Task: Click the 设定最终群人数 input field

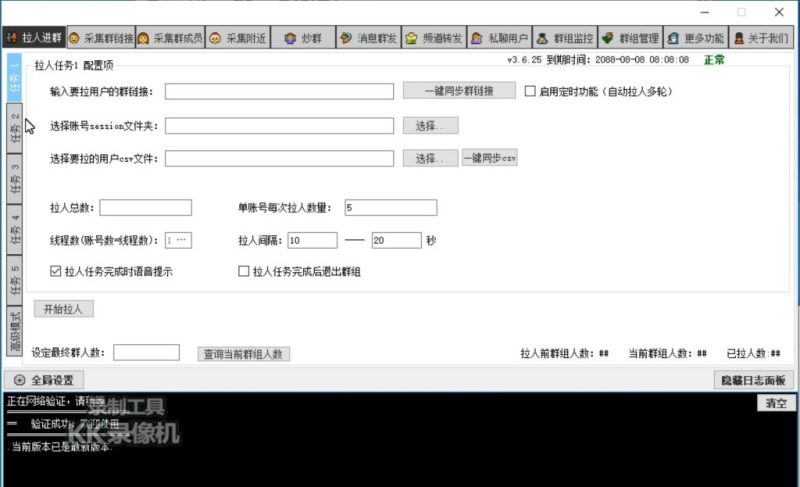Action: [x=146, y=352]
